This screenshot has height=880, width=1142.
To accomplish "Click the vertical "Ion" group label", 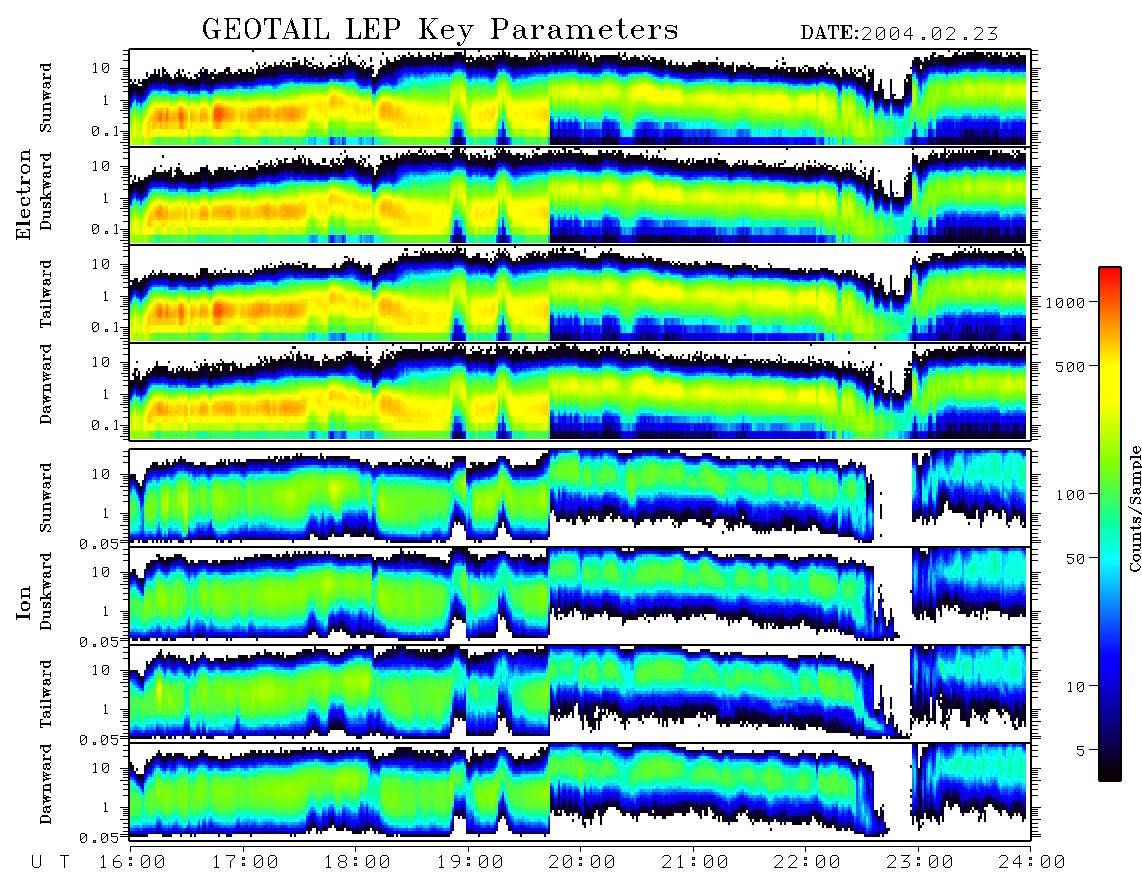I will [24, 602].
